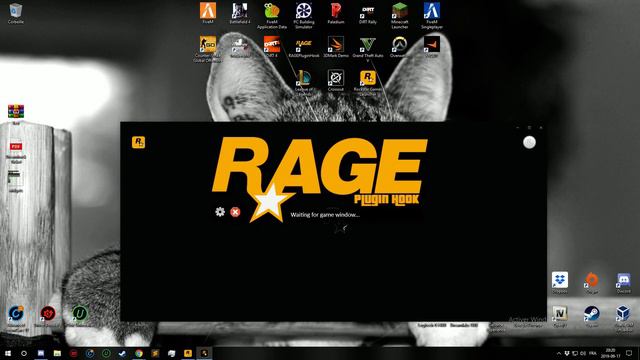Click the Cortana circle on the taskbar
Screen dimensions: 640x360
click(24, 353)
